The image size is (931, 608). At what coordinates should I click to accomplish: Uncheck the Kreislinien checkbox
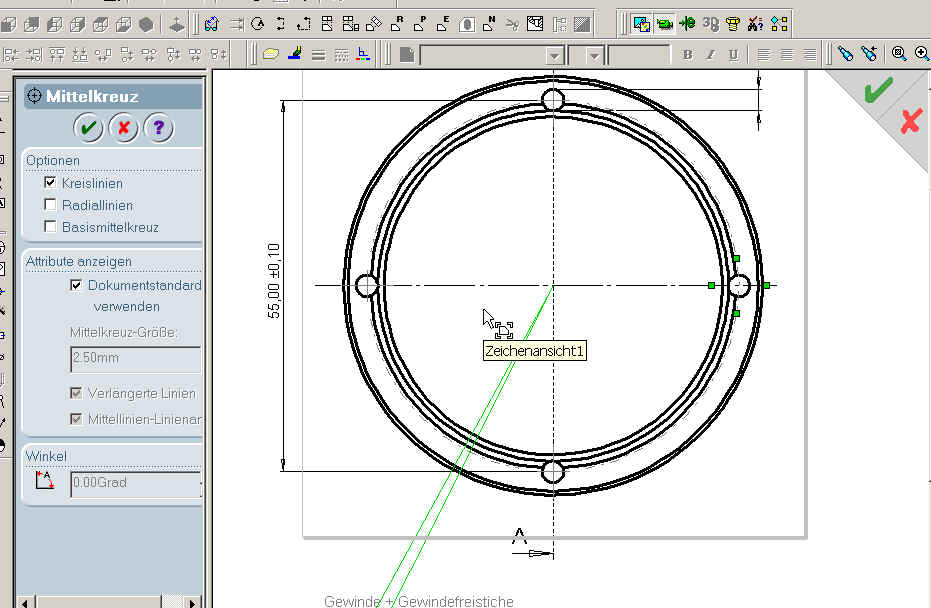[51, 183]
